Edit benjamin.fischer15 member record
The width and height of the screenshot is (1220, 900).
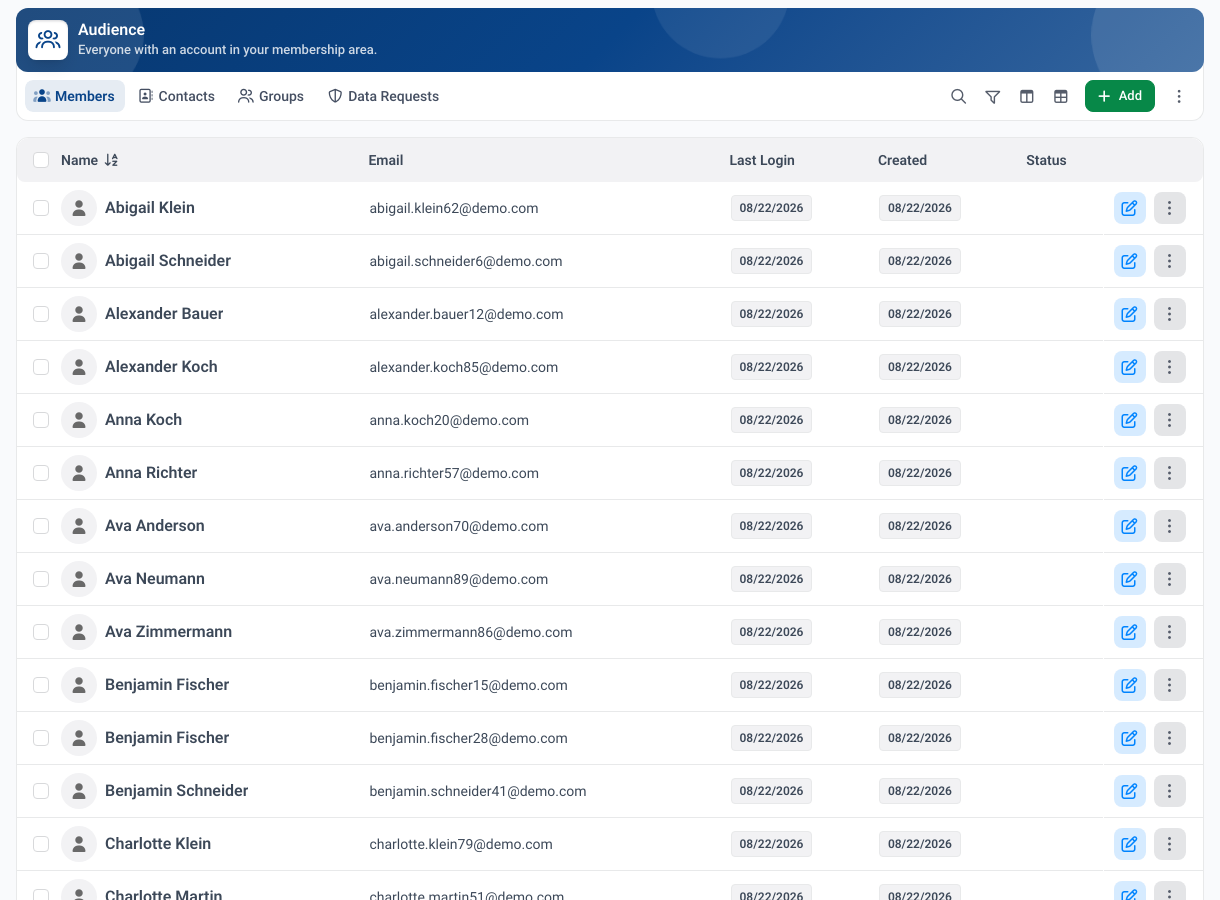point(1130,685)
